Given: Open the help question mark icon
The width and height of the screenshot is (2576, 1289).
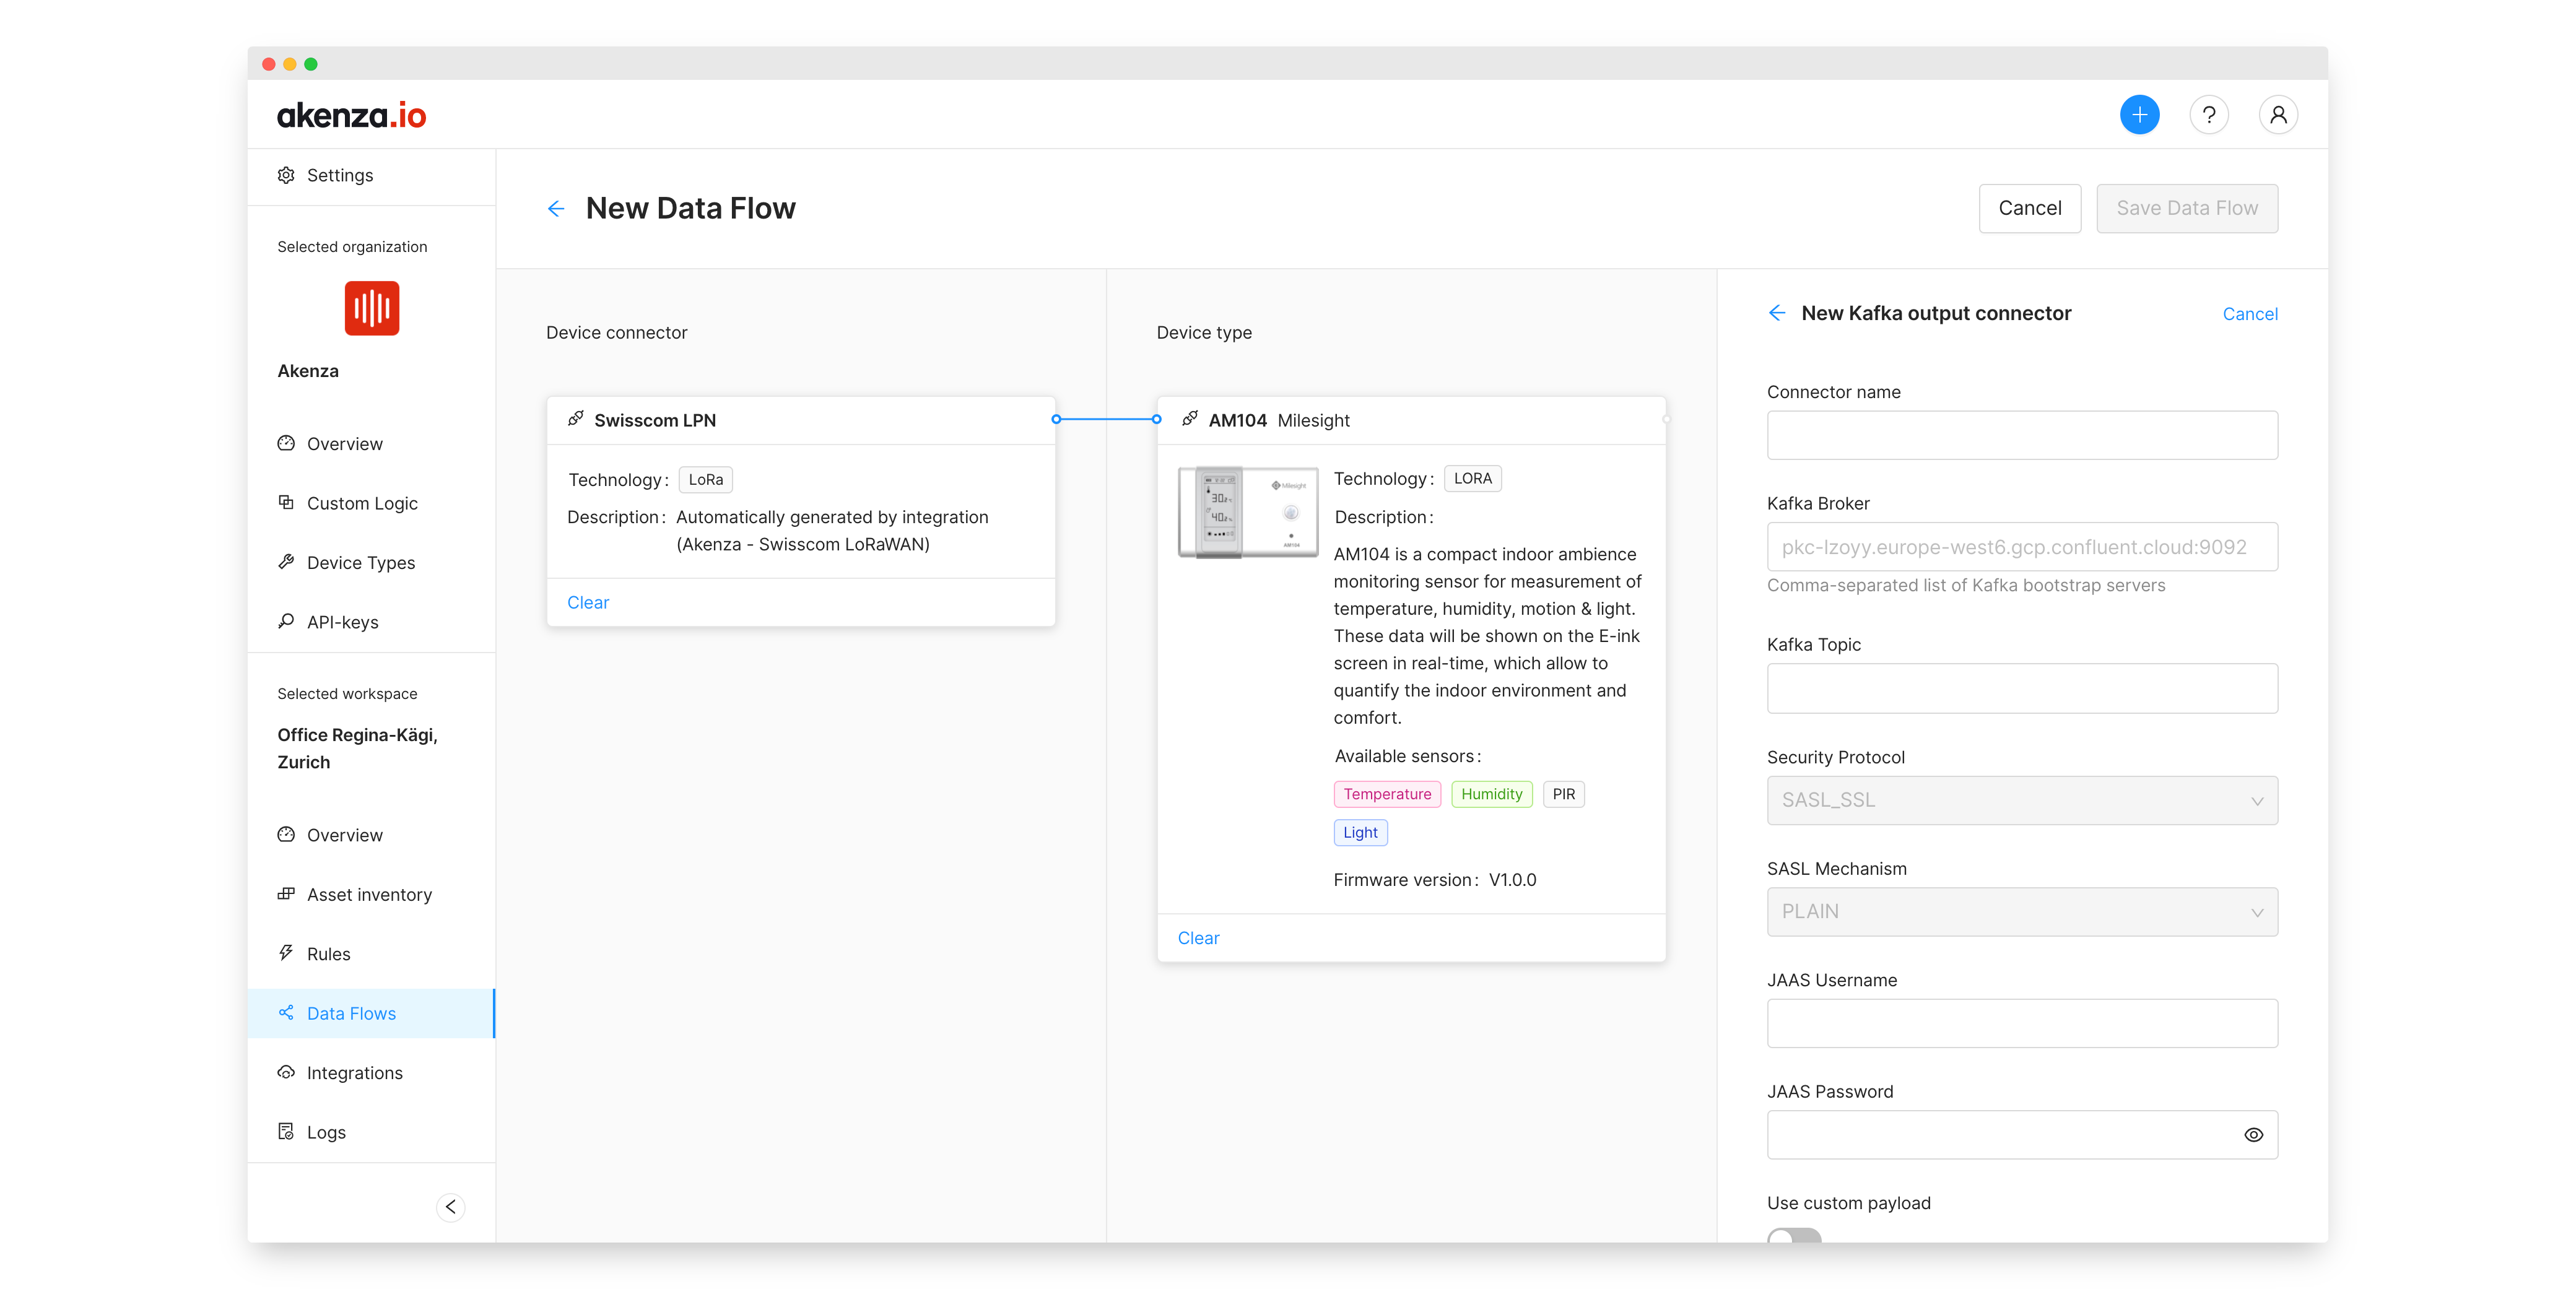Looking at the screenshot, I should point(2208,115).
